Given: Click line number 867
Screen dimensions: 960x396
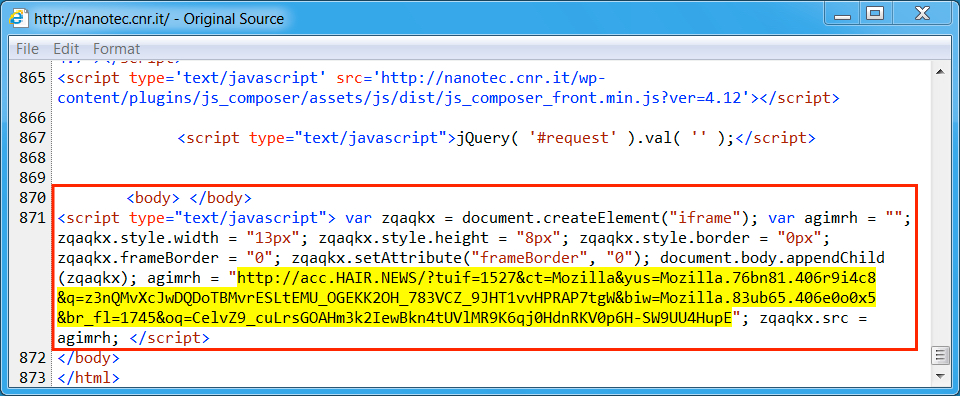Looking at the screenshot, I should click(32, 138).
